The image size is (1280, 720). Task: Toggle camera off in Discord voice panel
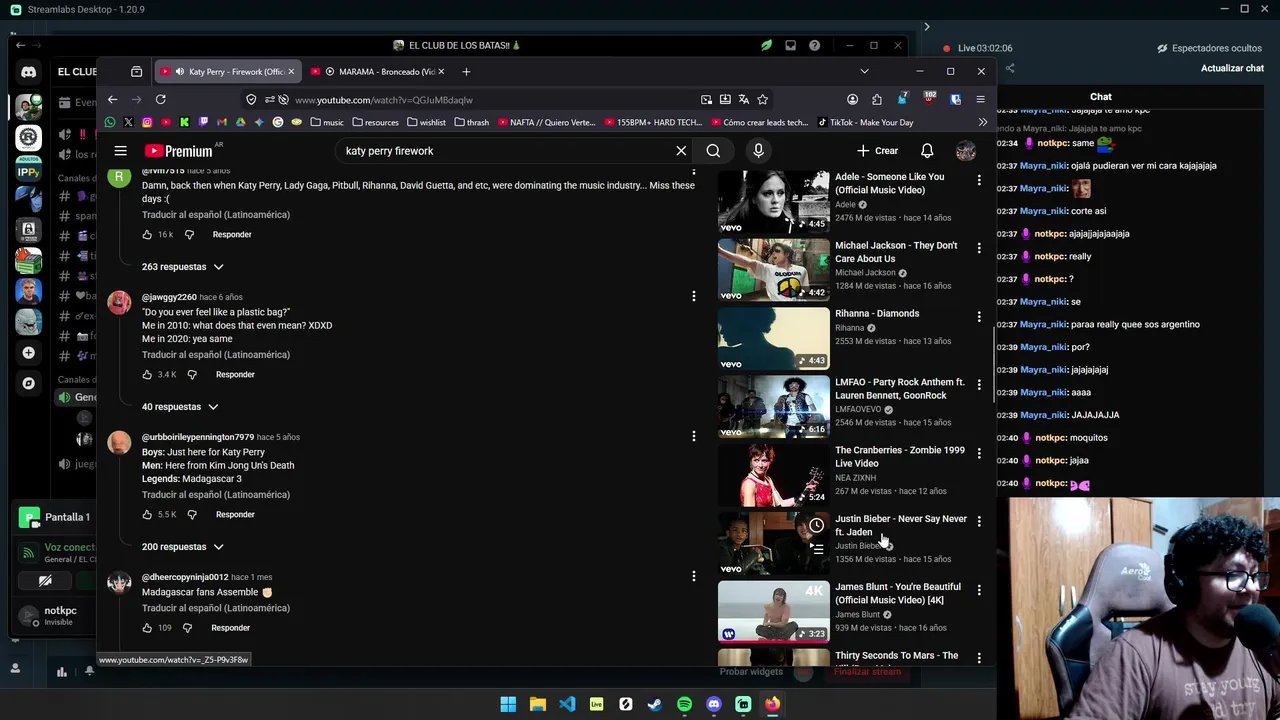tap(45, 580)
